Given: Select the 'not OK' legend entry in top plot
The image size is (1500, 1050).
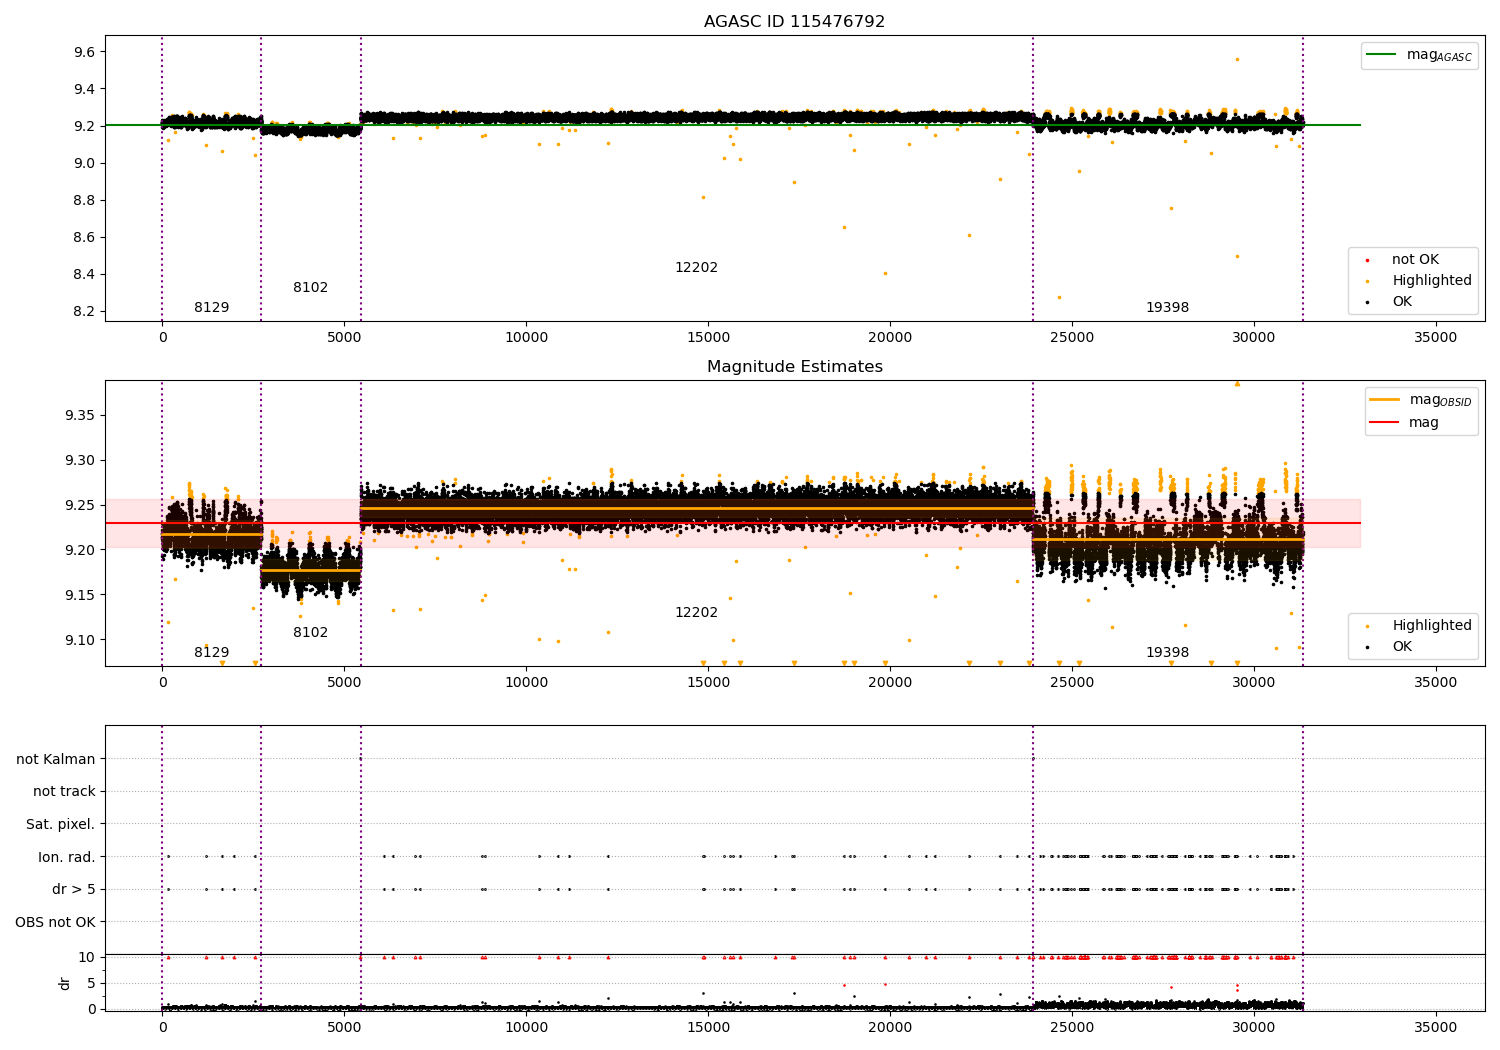Looking at the screenshot, I should [1415, 260].
